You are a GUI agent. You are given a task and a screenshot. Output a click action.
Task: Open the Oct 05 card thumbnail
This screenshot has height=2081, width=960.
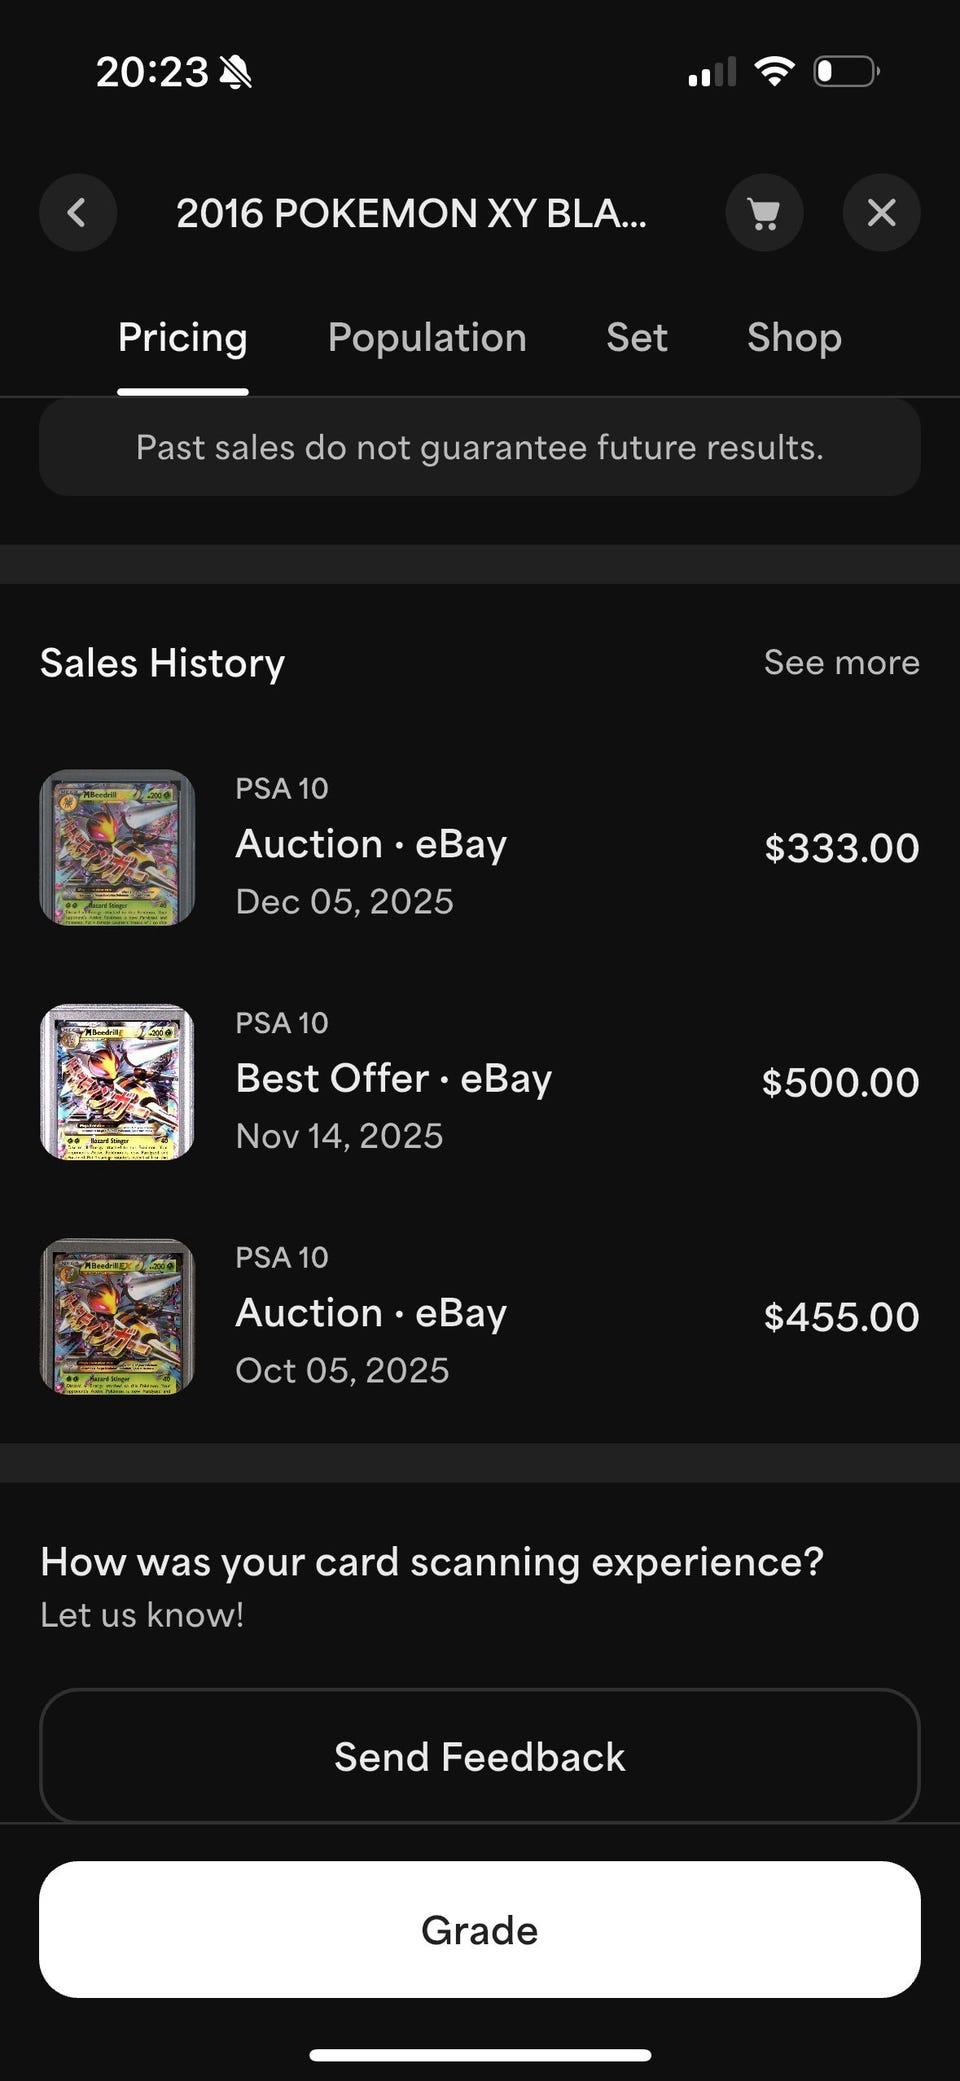(x=117, y=1316)
